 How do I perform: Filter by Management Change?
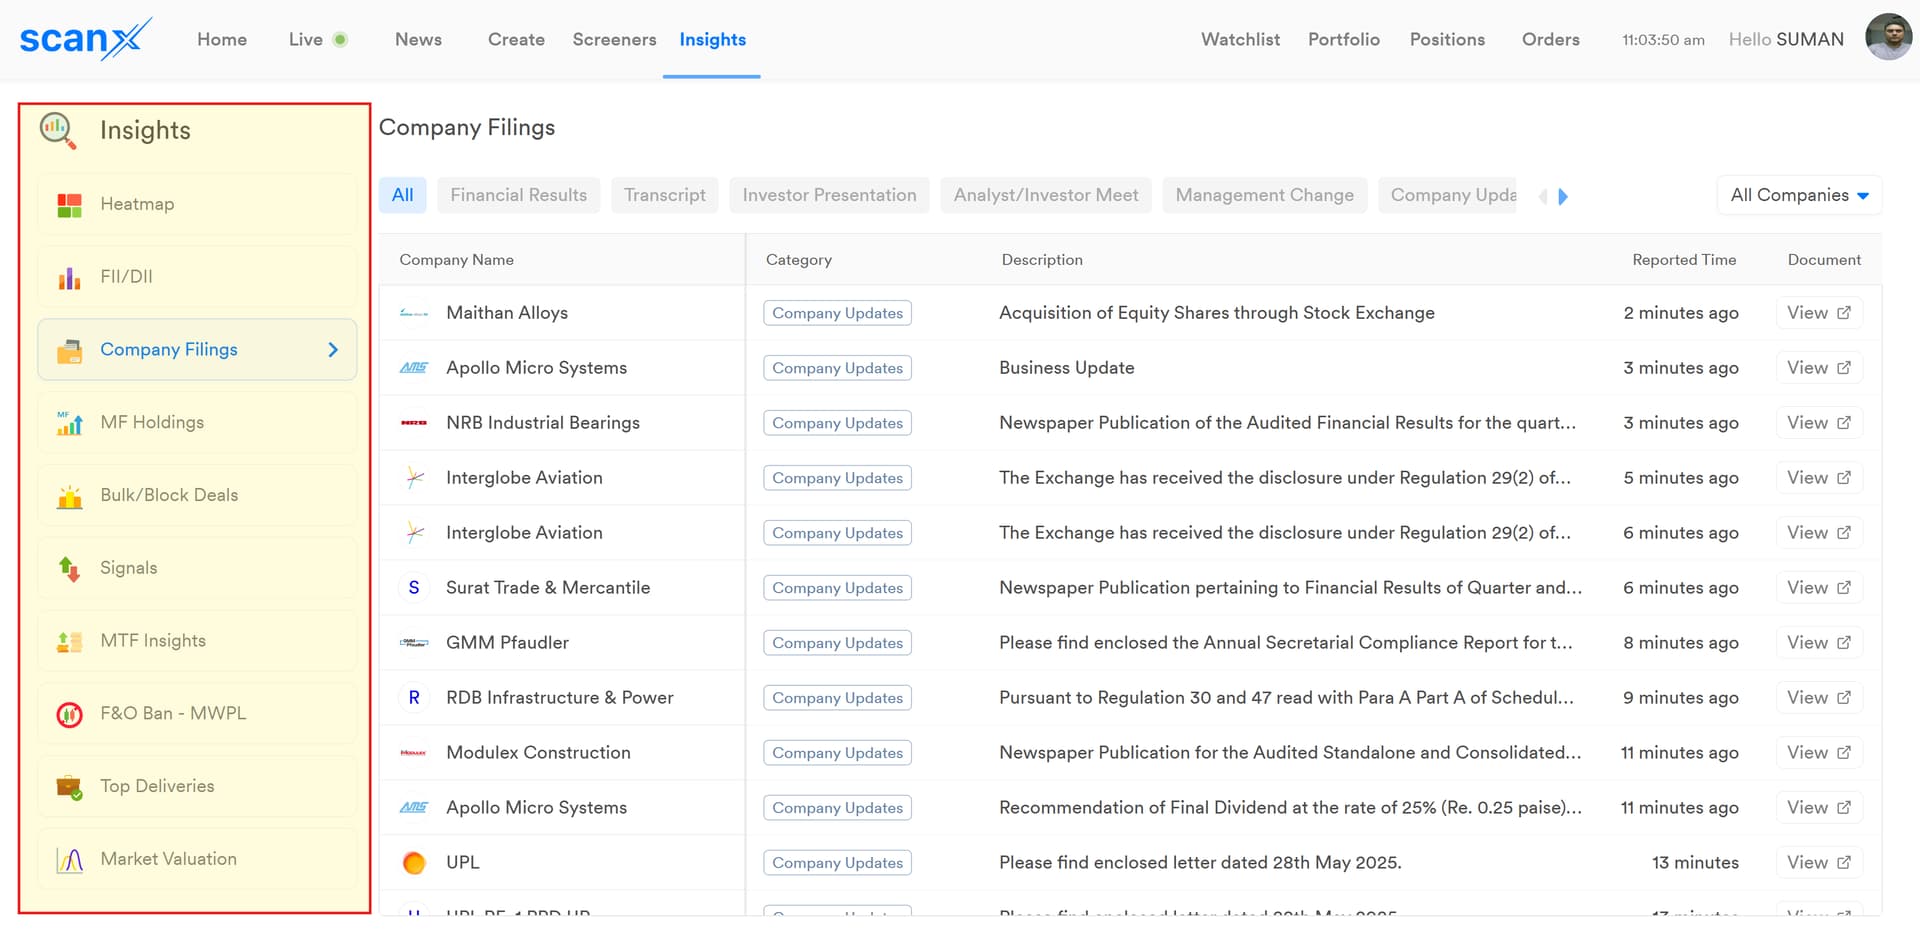click(1265, 195)
